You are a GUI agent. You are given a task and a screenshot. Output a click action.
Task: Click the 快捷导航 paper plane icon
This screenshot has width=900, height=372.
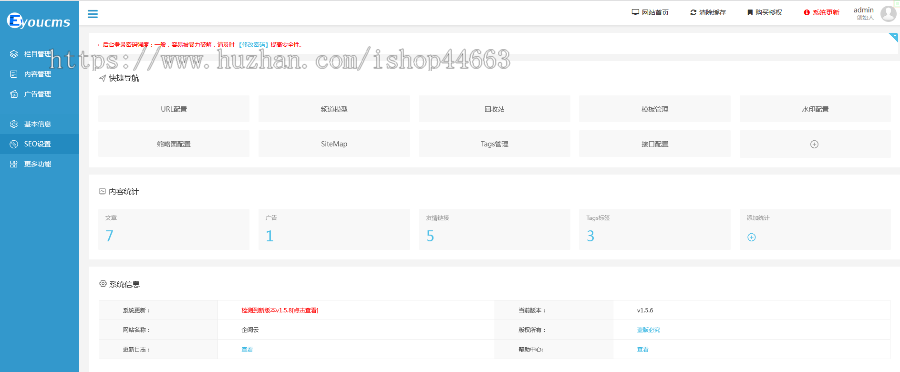[102, 78]
